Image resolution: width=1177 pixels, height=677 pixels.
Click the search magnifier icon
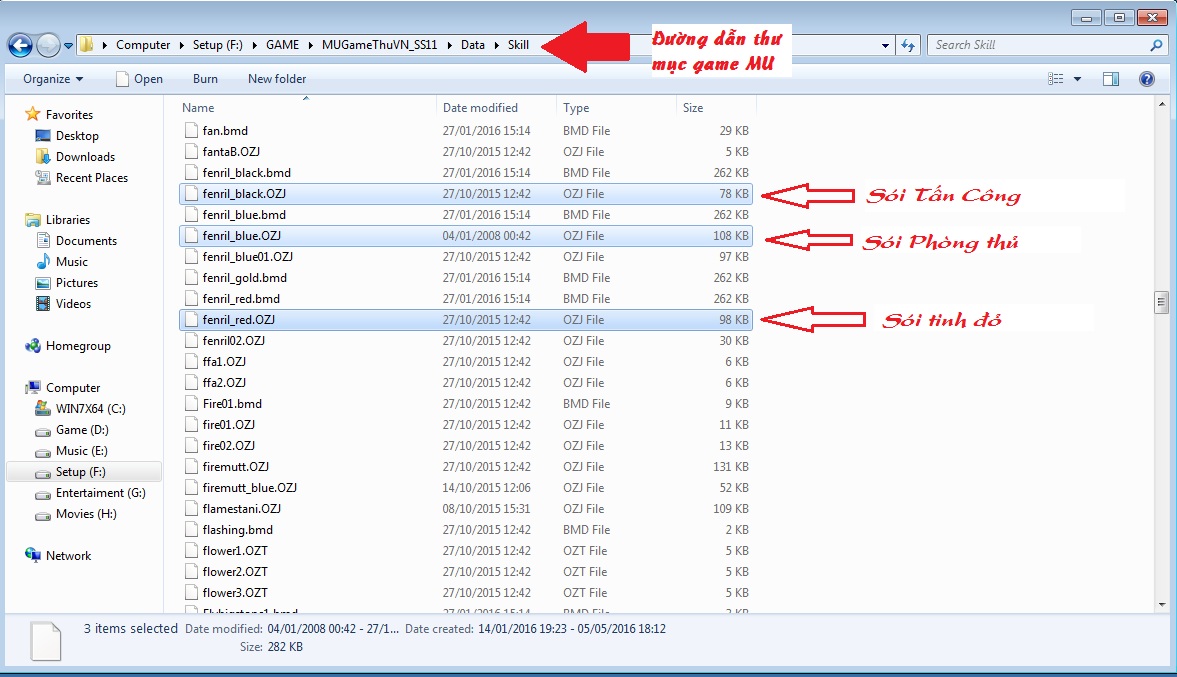pyautogui.click(x=1157, y=45)
